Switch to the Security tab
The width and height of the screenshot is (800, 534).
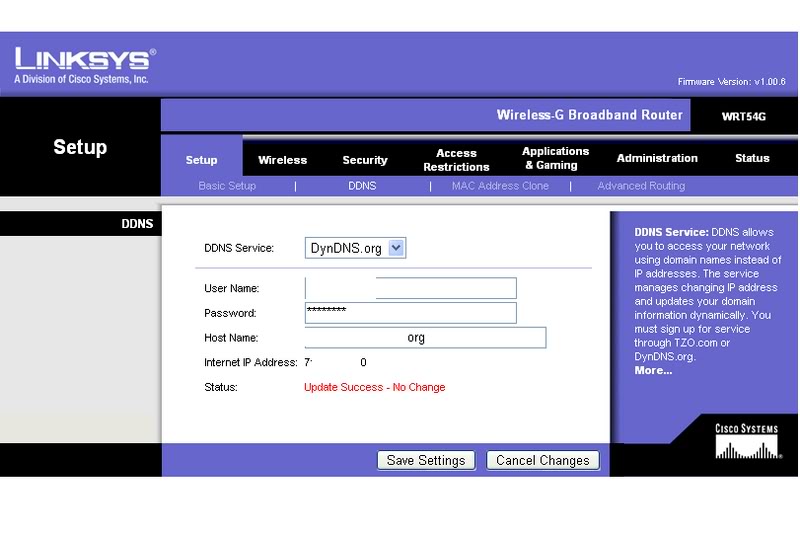[365, 160]
